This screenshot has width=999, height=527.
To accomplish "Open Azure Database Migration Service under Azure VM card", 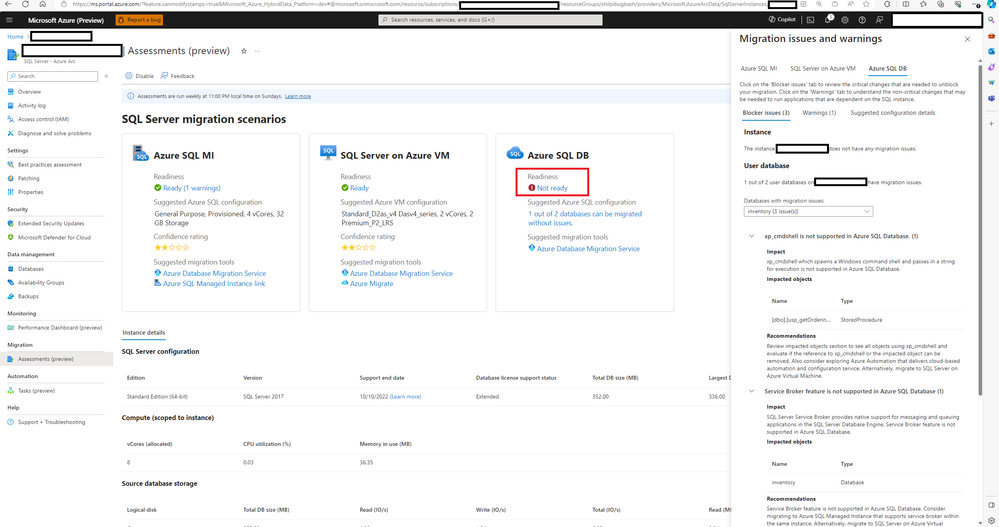I will (x=401, y=273).
